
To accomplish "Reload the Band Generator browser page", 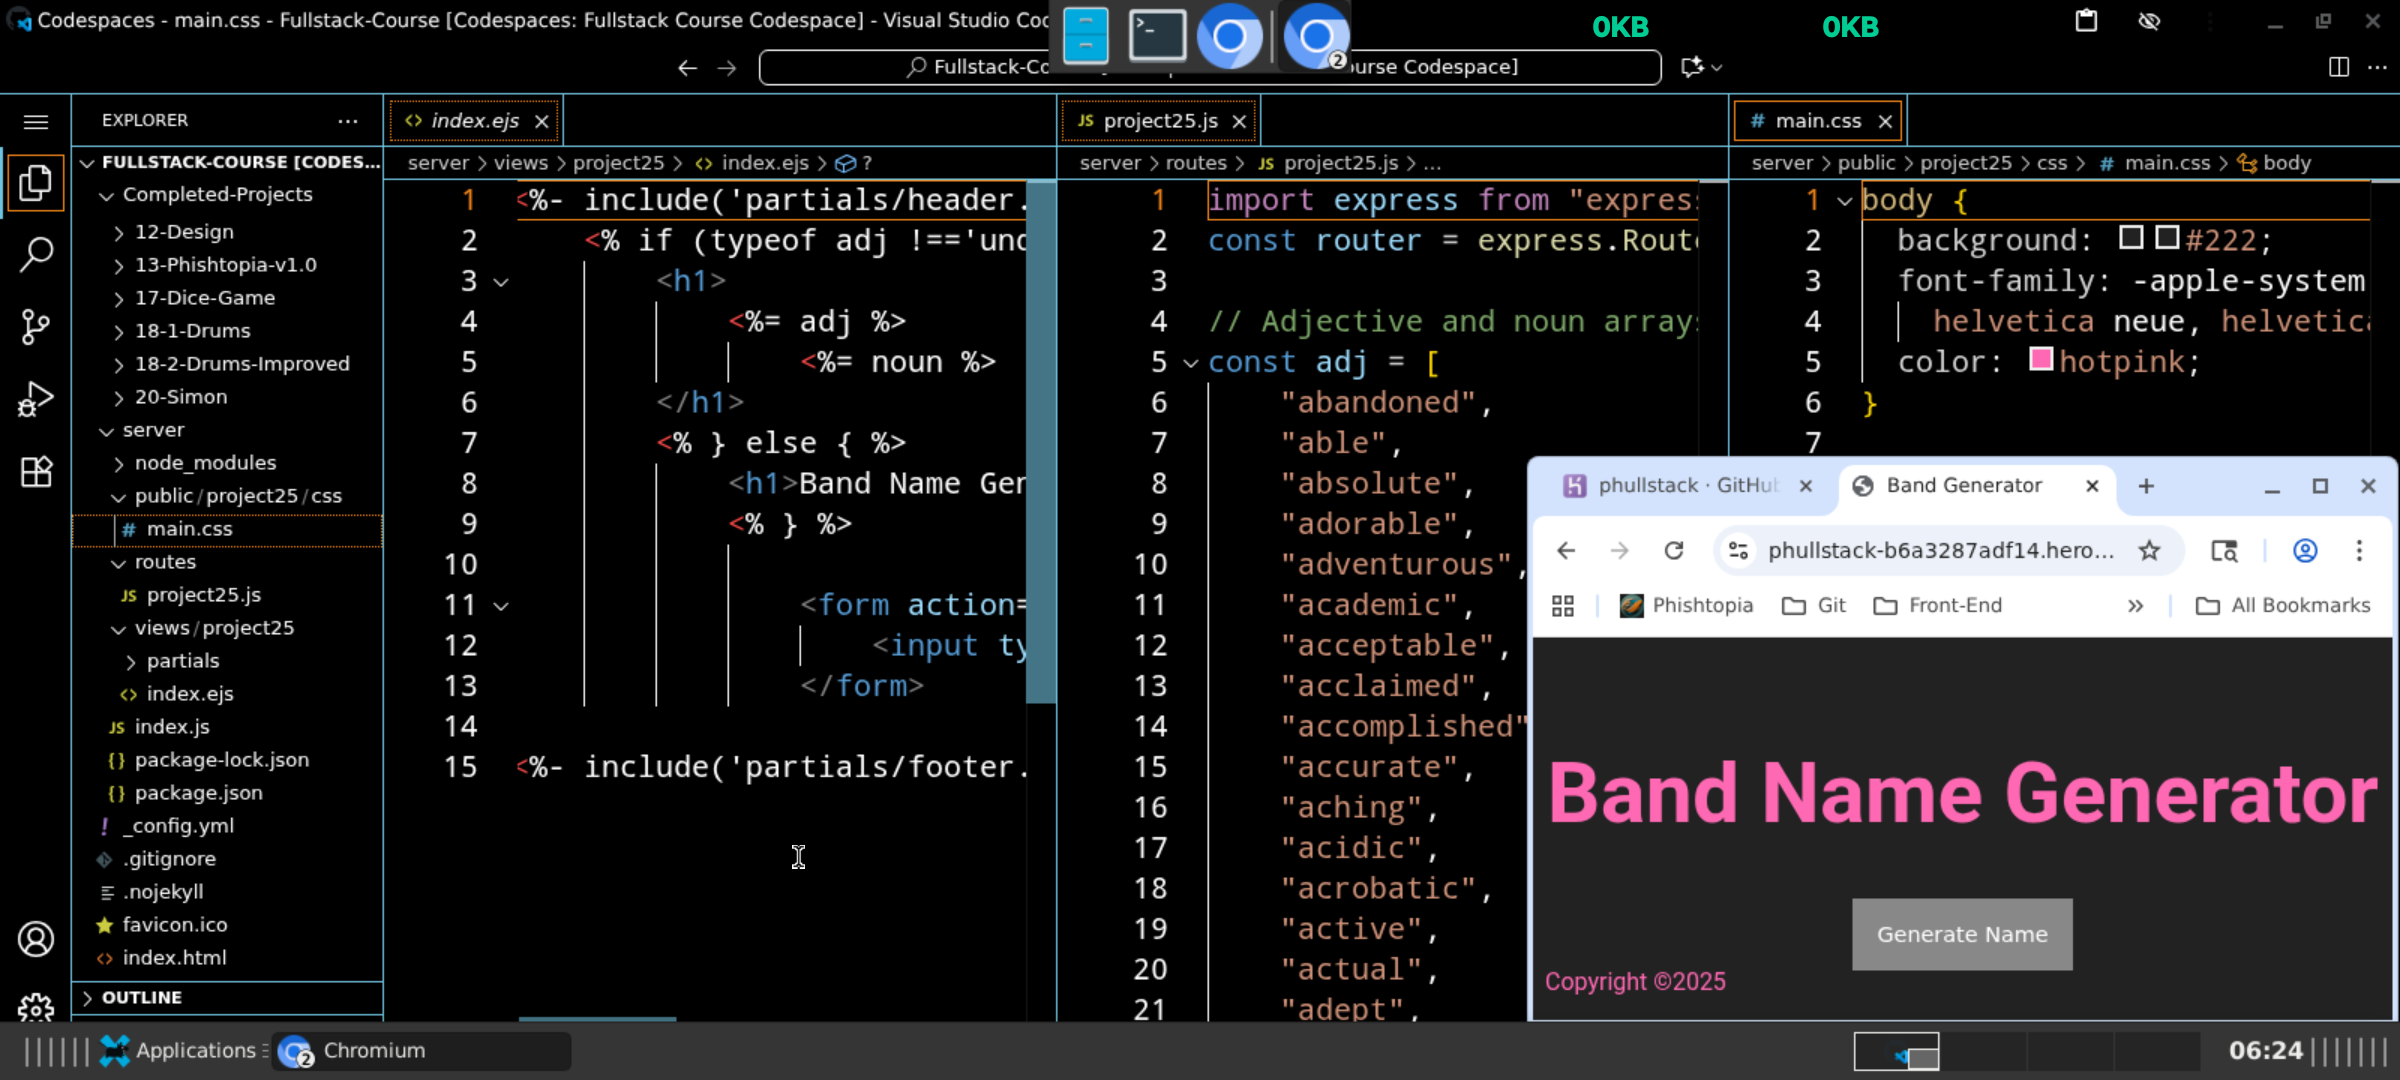I will 1673,550.
